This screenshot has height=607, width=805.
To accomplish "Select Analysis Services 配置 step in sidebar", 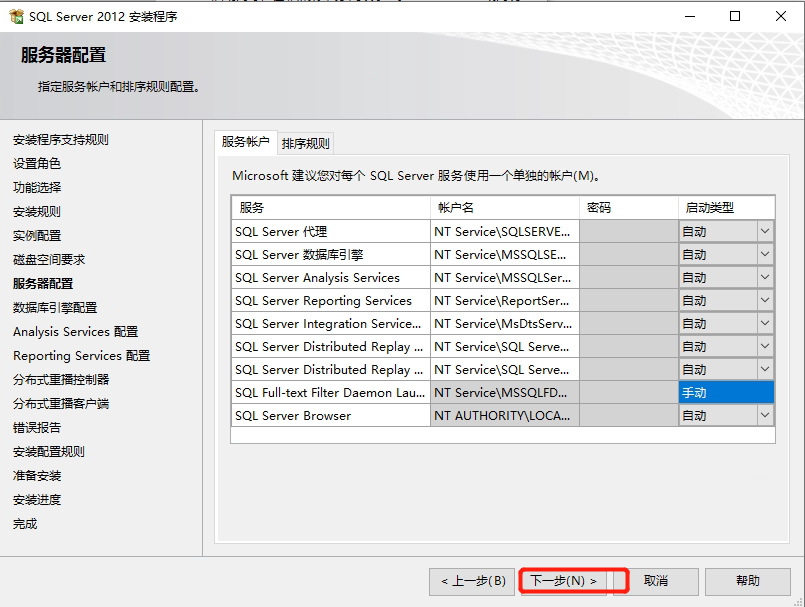I will coord(75,332).
